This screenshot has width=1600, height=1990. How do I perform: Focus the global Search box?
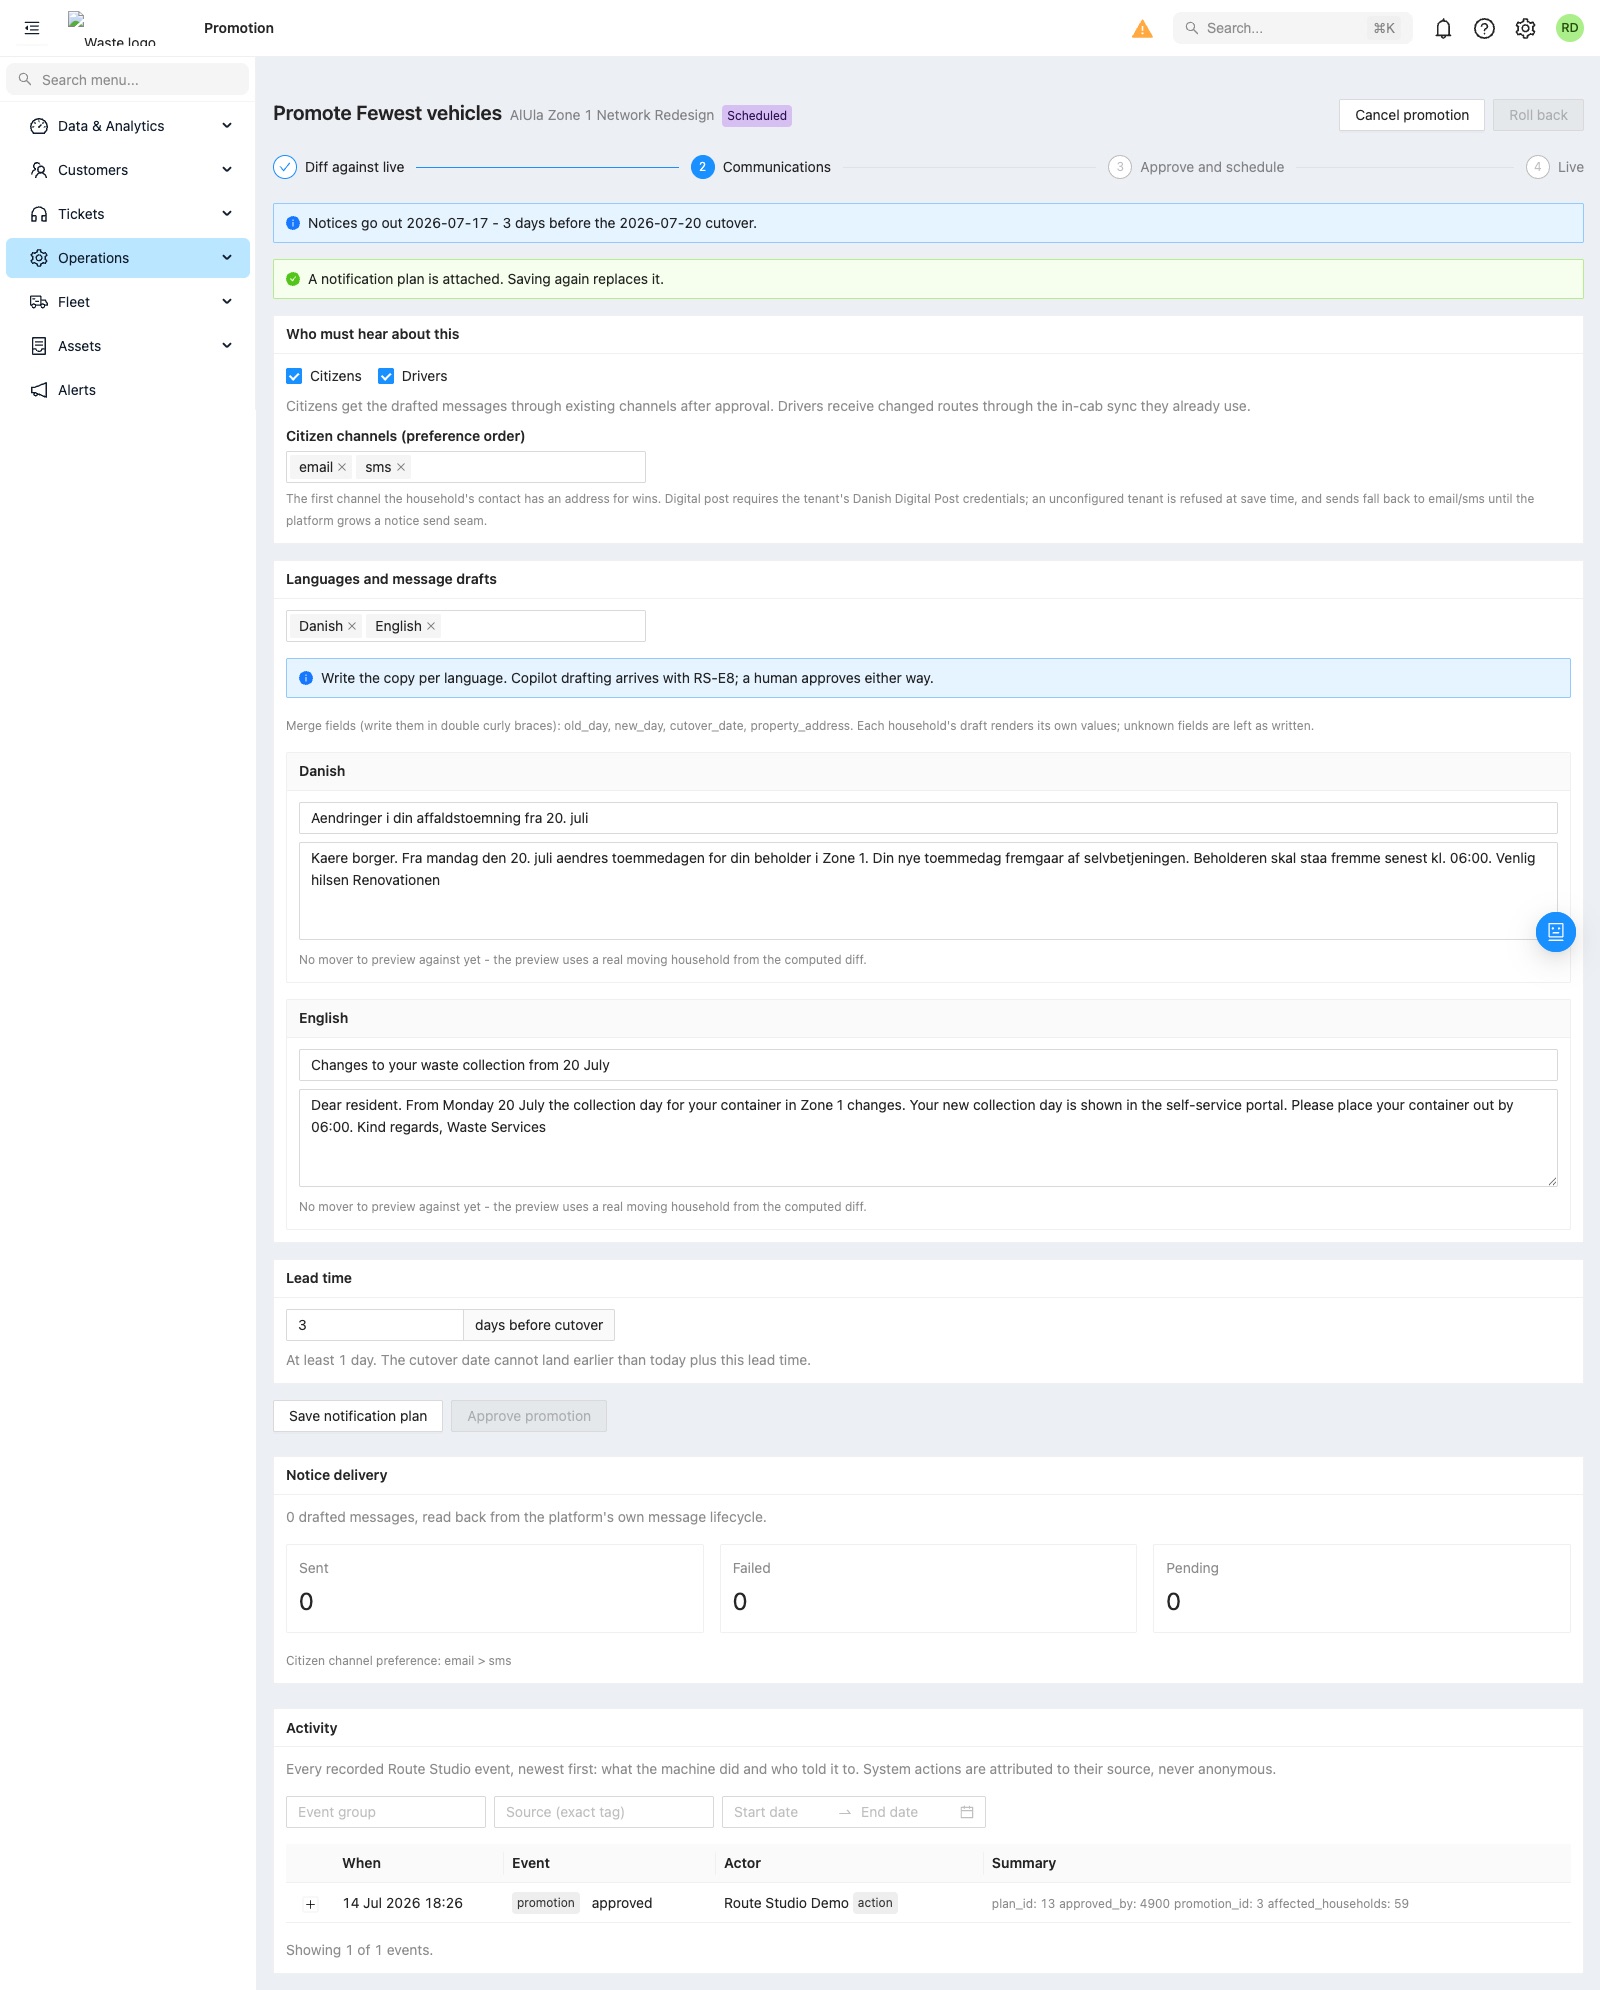[1292, 28]
